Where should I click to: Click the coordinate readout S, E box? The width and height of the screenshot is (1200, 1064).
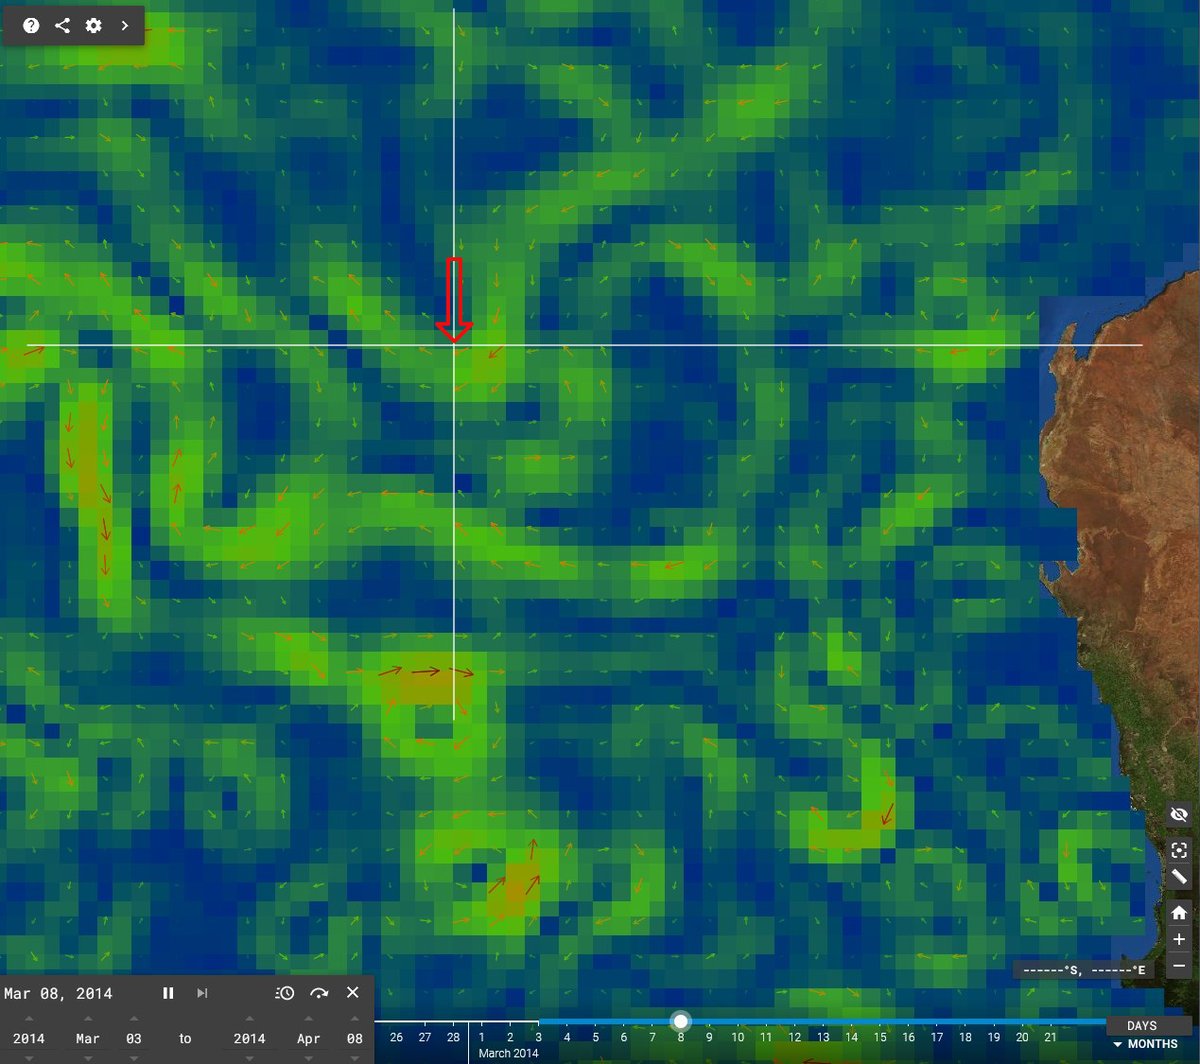coord(1085,970)
